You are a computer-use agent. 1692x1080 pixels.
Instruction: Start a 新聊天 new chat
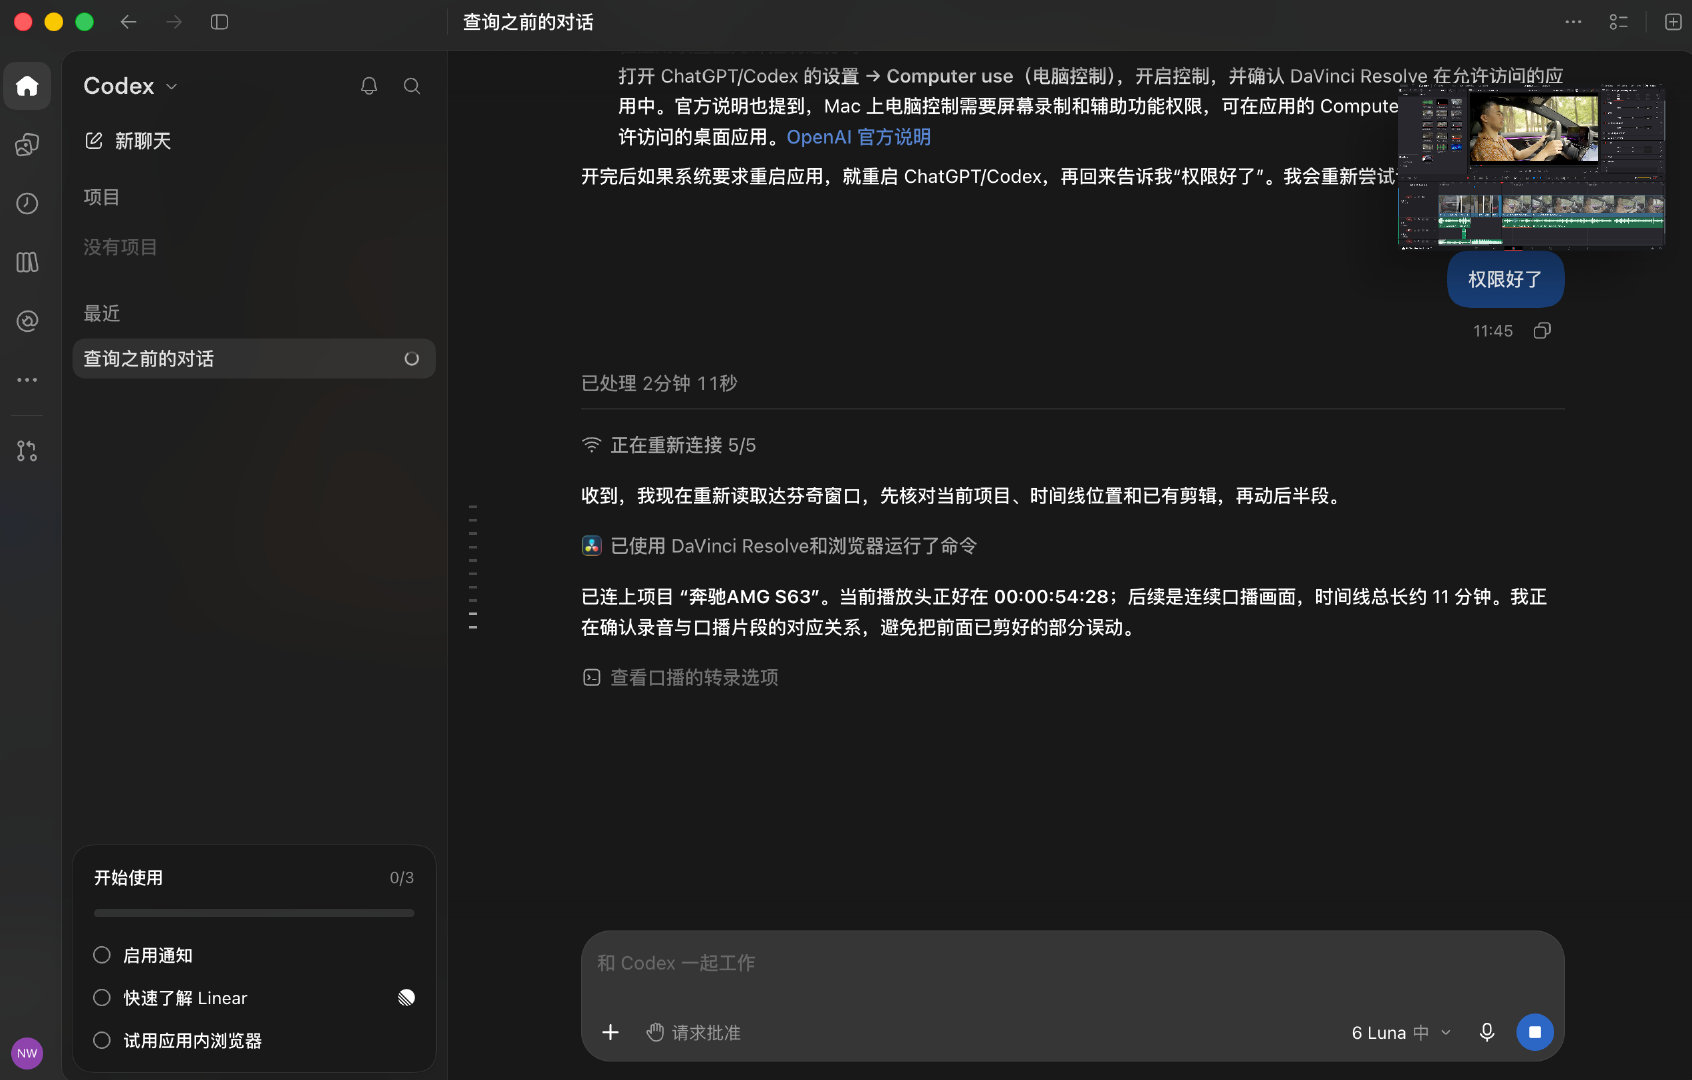[128, 141]
